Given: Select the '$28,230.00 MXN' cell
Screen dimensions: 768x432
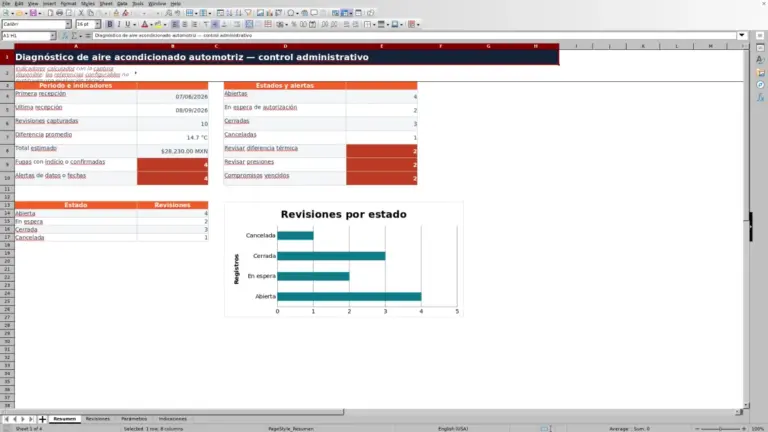Looking at the screenshot, I should [172, 151].
